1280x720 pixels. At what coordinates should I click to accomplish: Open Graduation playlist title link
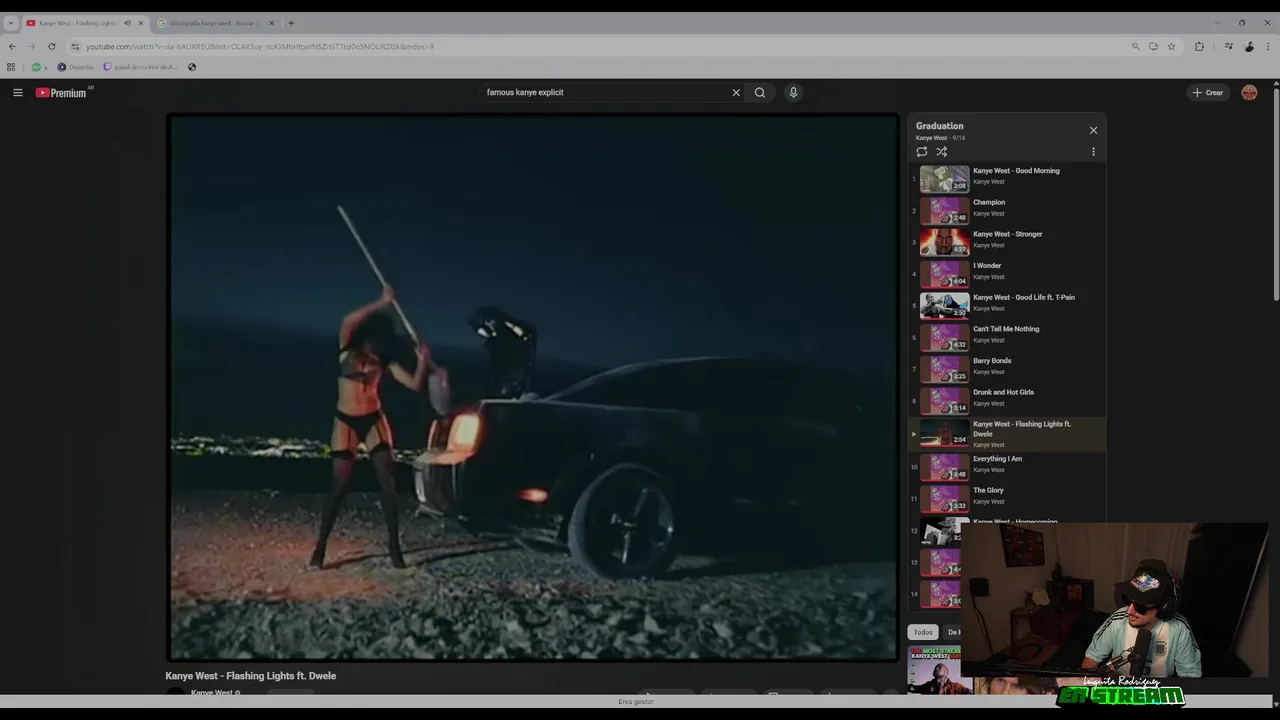(x=940, y=126)
